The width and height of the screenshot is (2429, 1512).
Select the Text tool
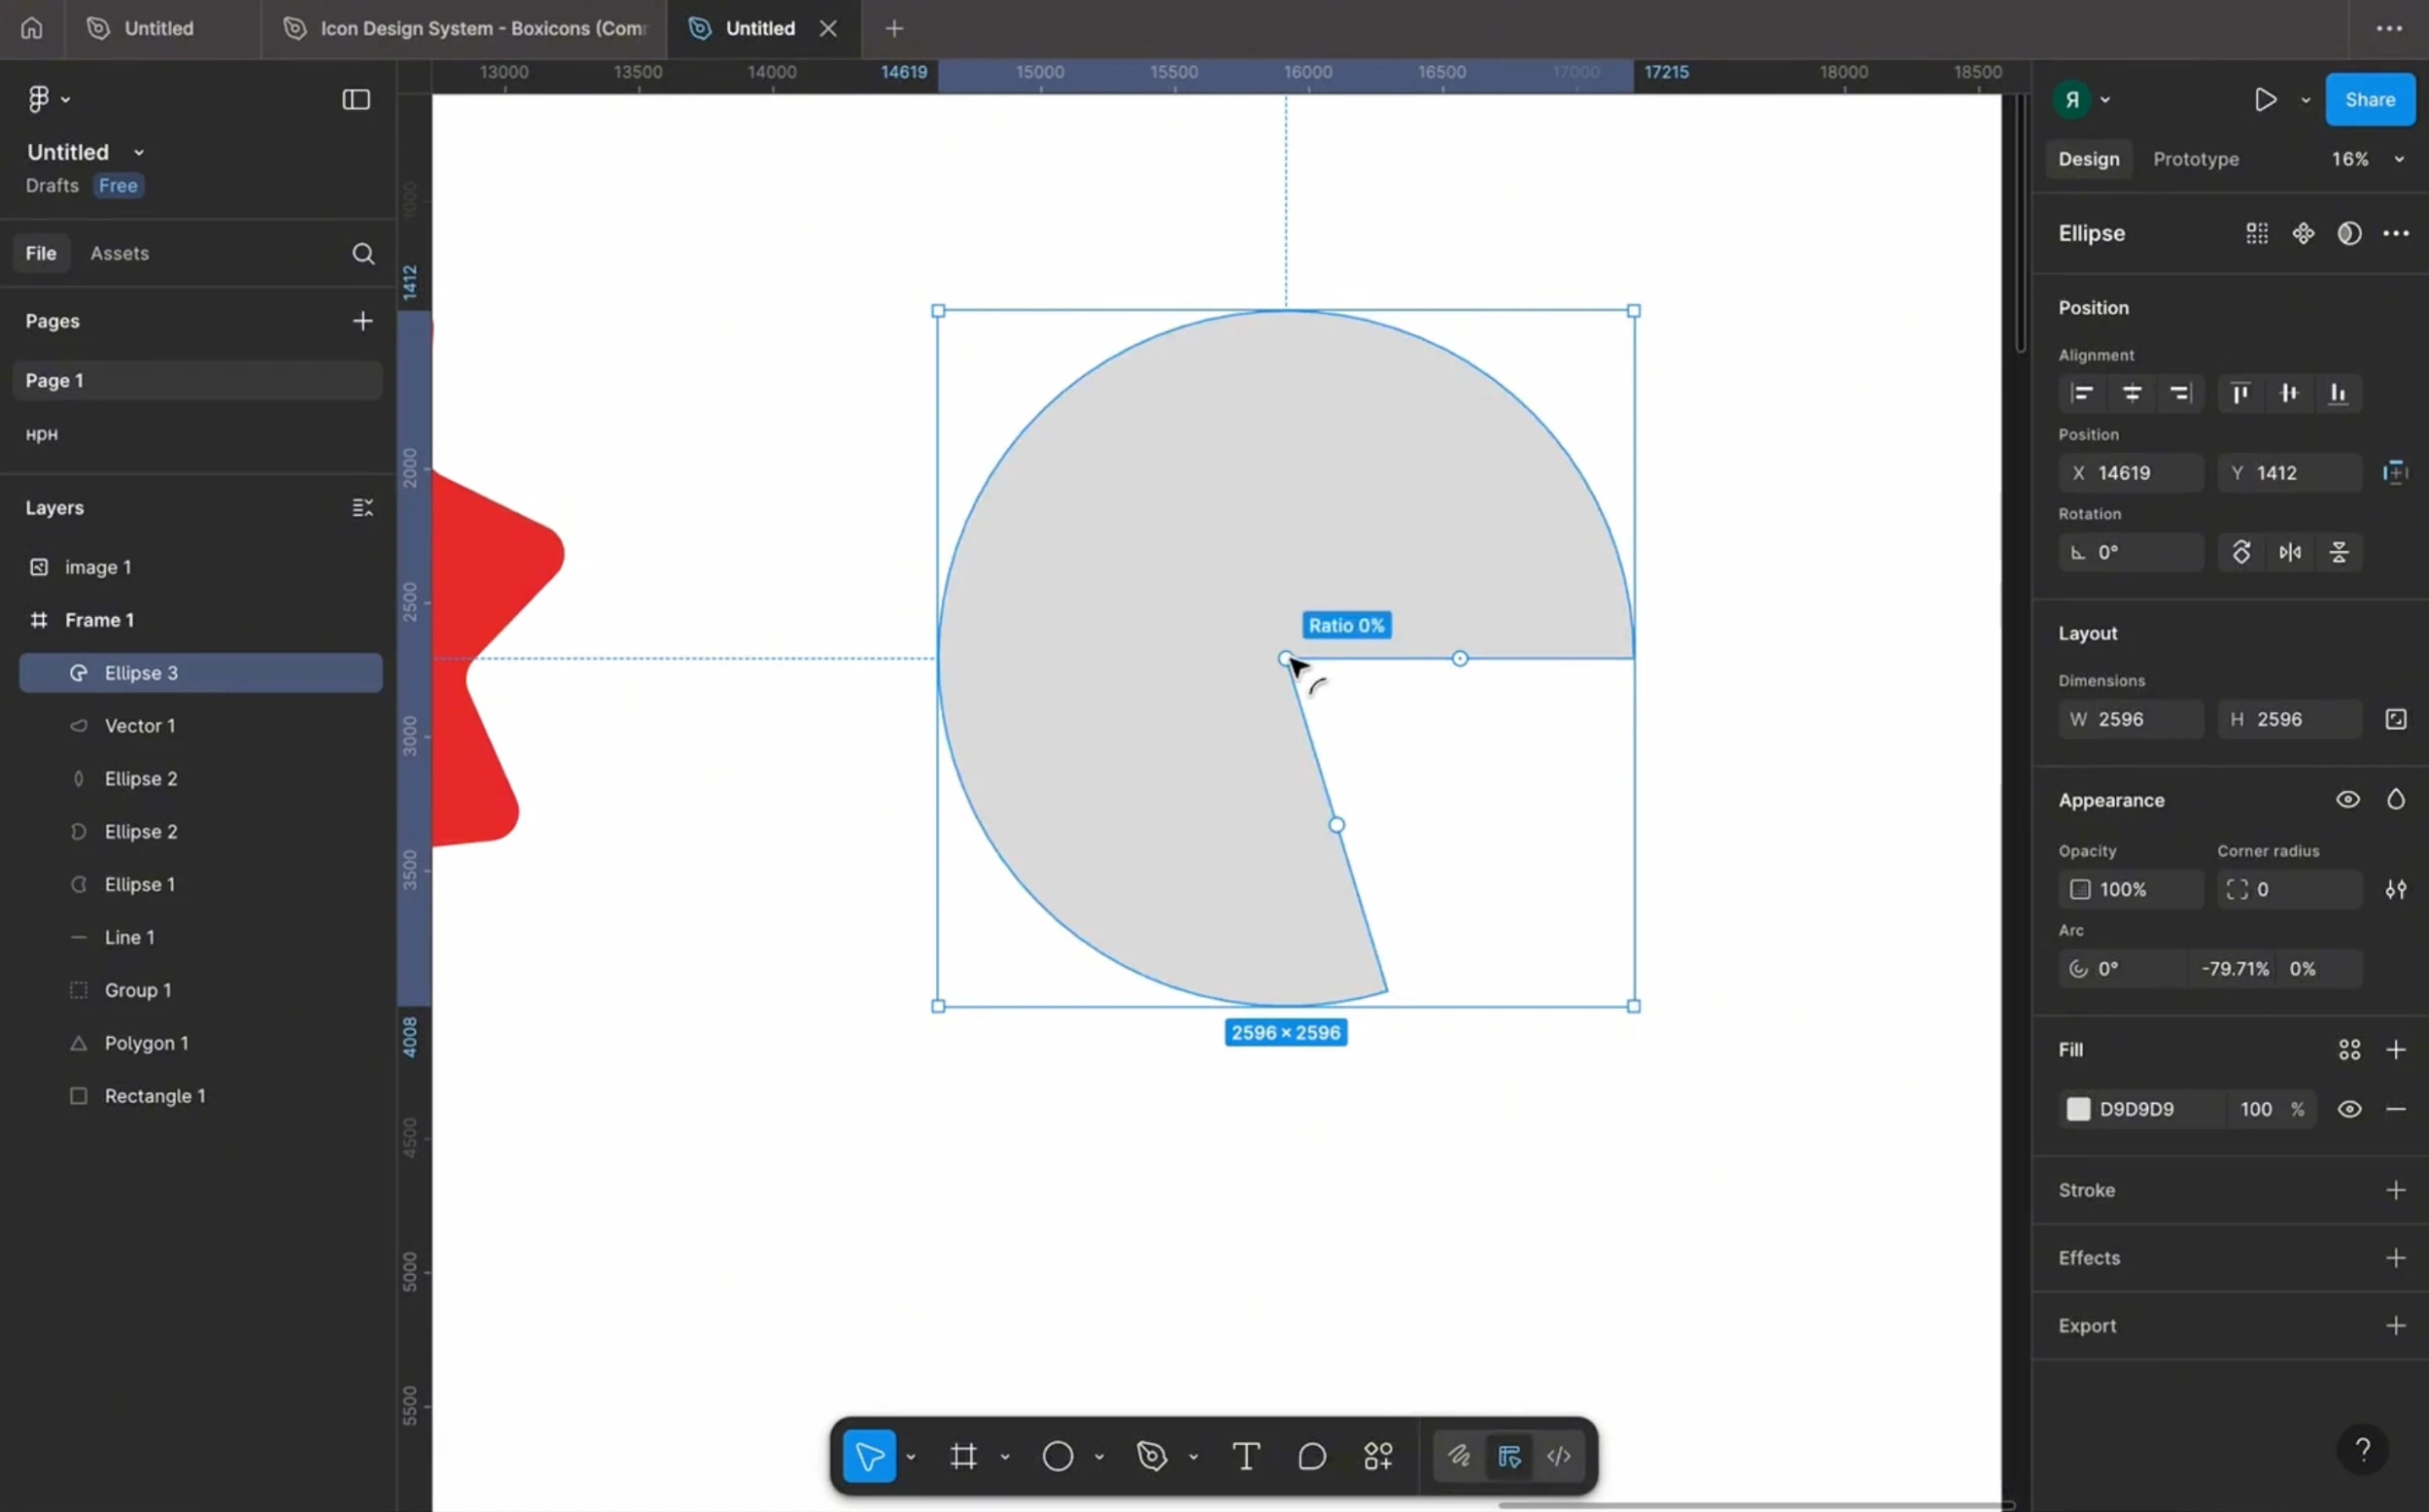(x=1245, y=1456)
